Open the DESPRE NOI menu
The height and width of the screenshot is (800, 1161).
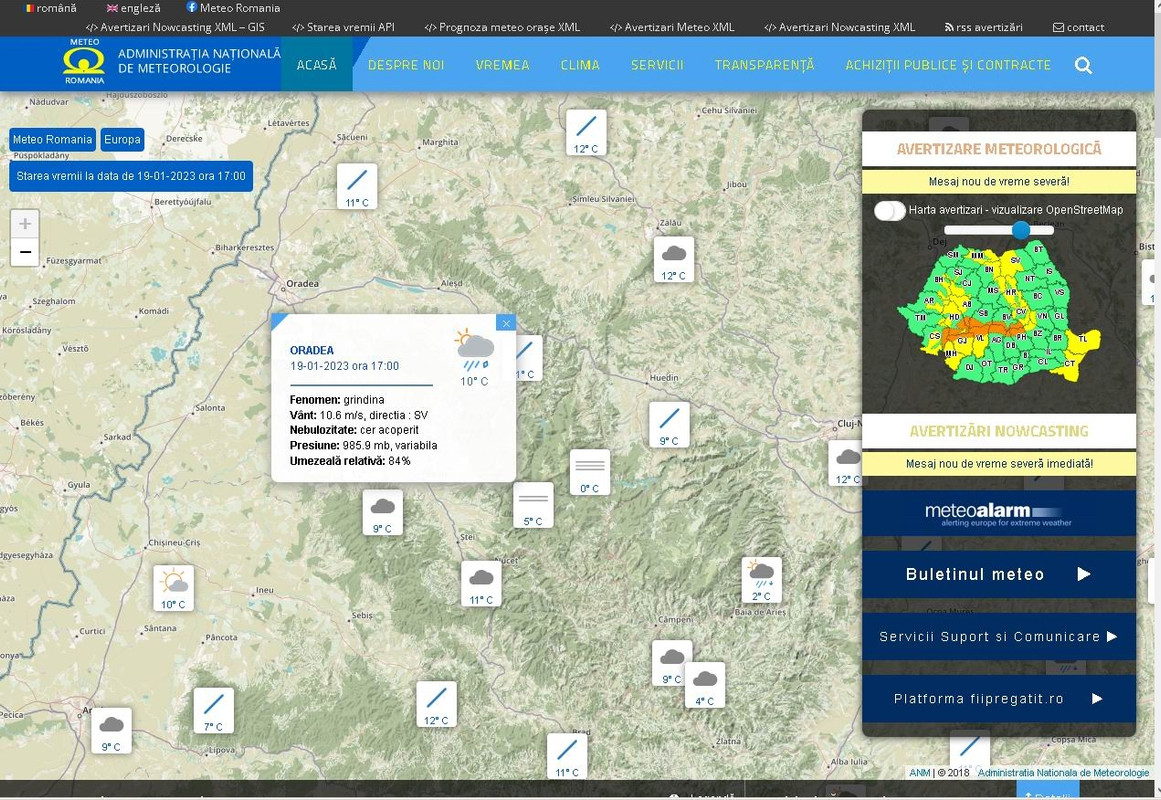pos(406,65)
